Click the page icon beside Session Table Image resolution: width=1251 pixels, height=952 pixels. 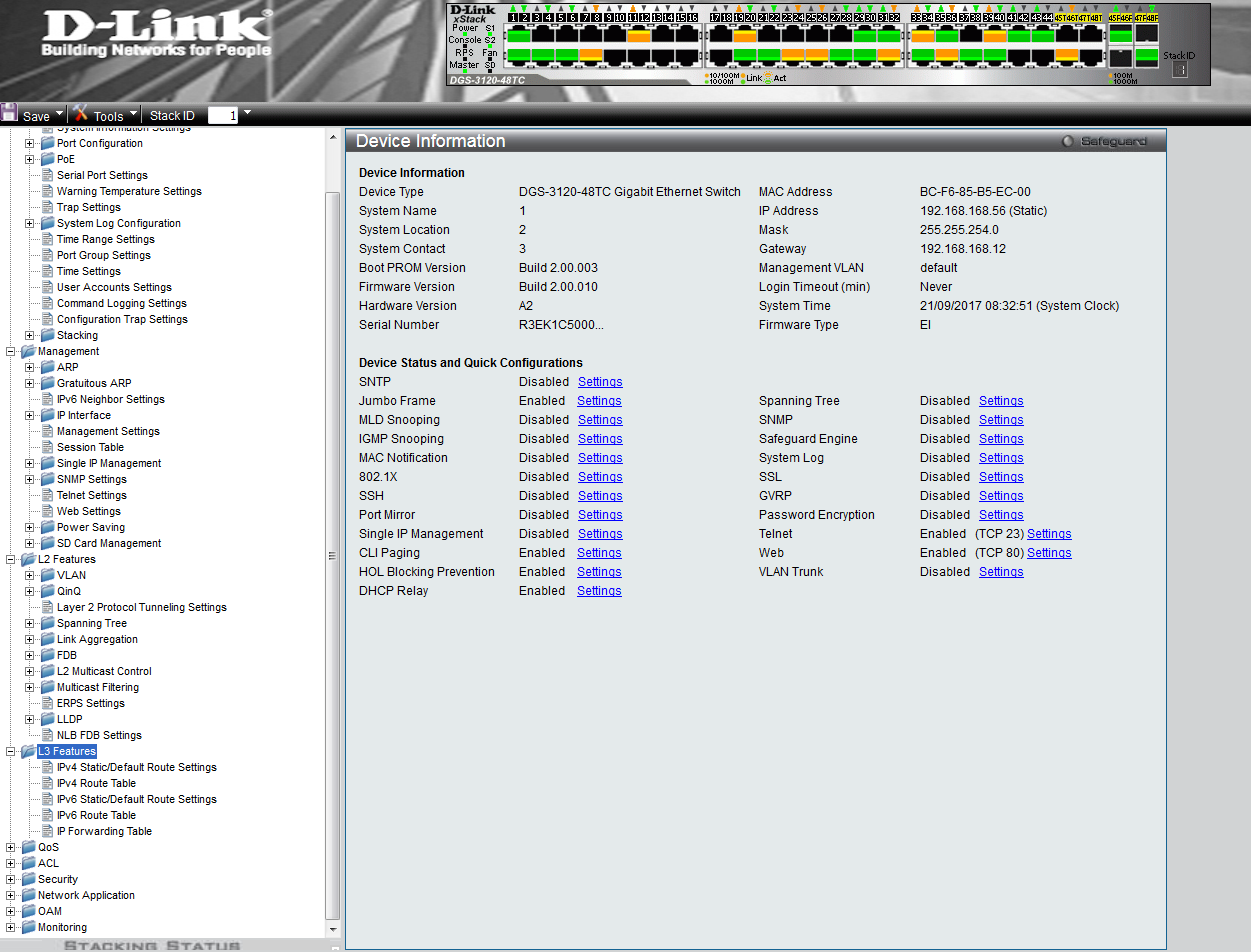pyautogui.click(x=47, y=447)
